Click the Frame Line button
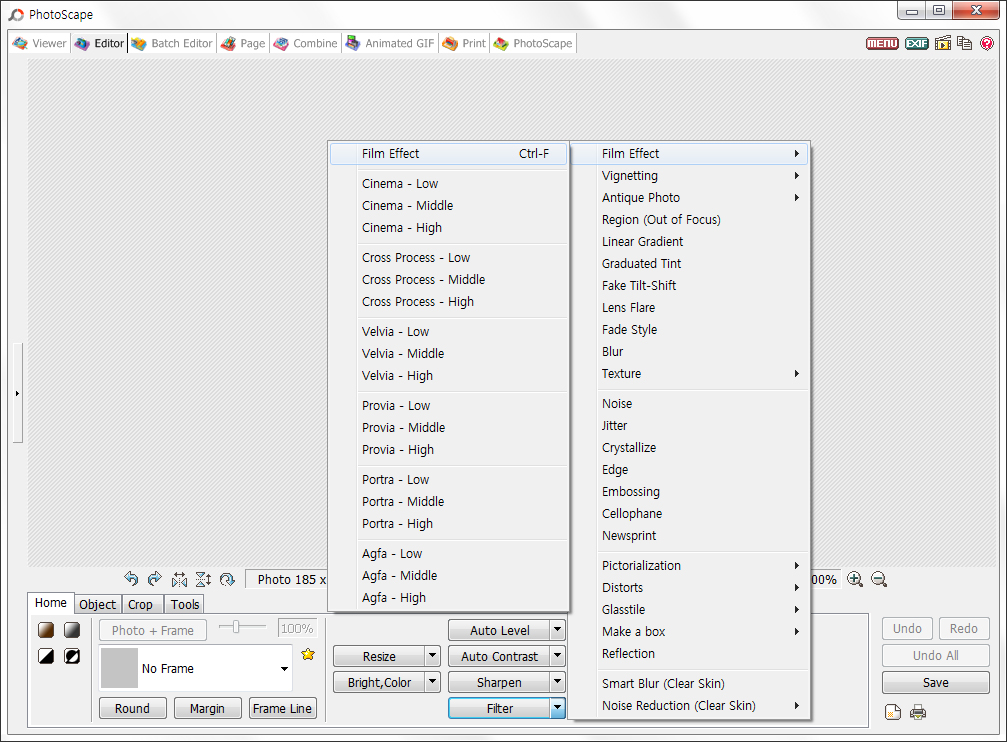 point(283,708)
